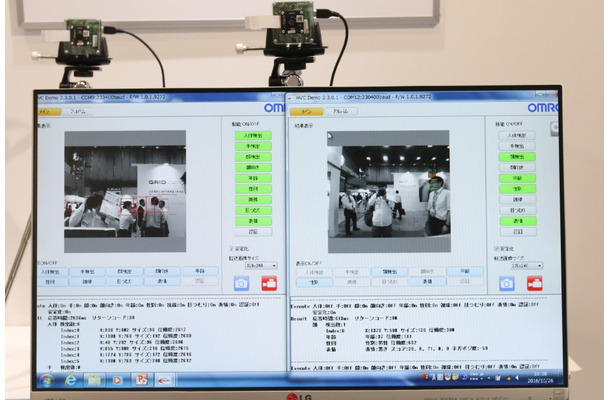This screenshot has width=610, height=400.
Task: Open image size dropdown in COM12 window
Action: coord(527,266)
